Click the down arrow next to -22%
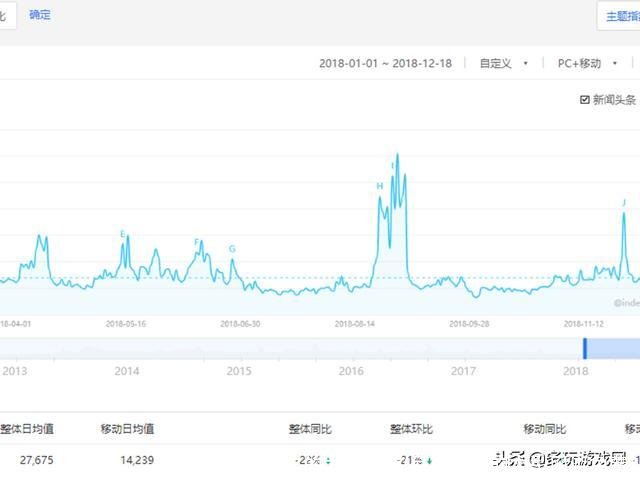This screenshot has height=480, width=640. pos(328,461)
